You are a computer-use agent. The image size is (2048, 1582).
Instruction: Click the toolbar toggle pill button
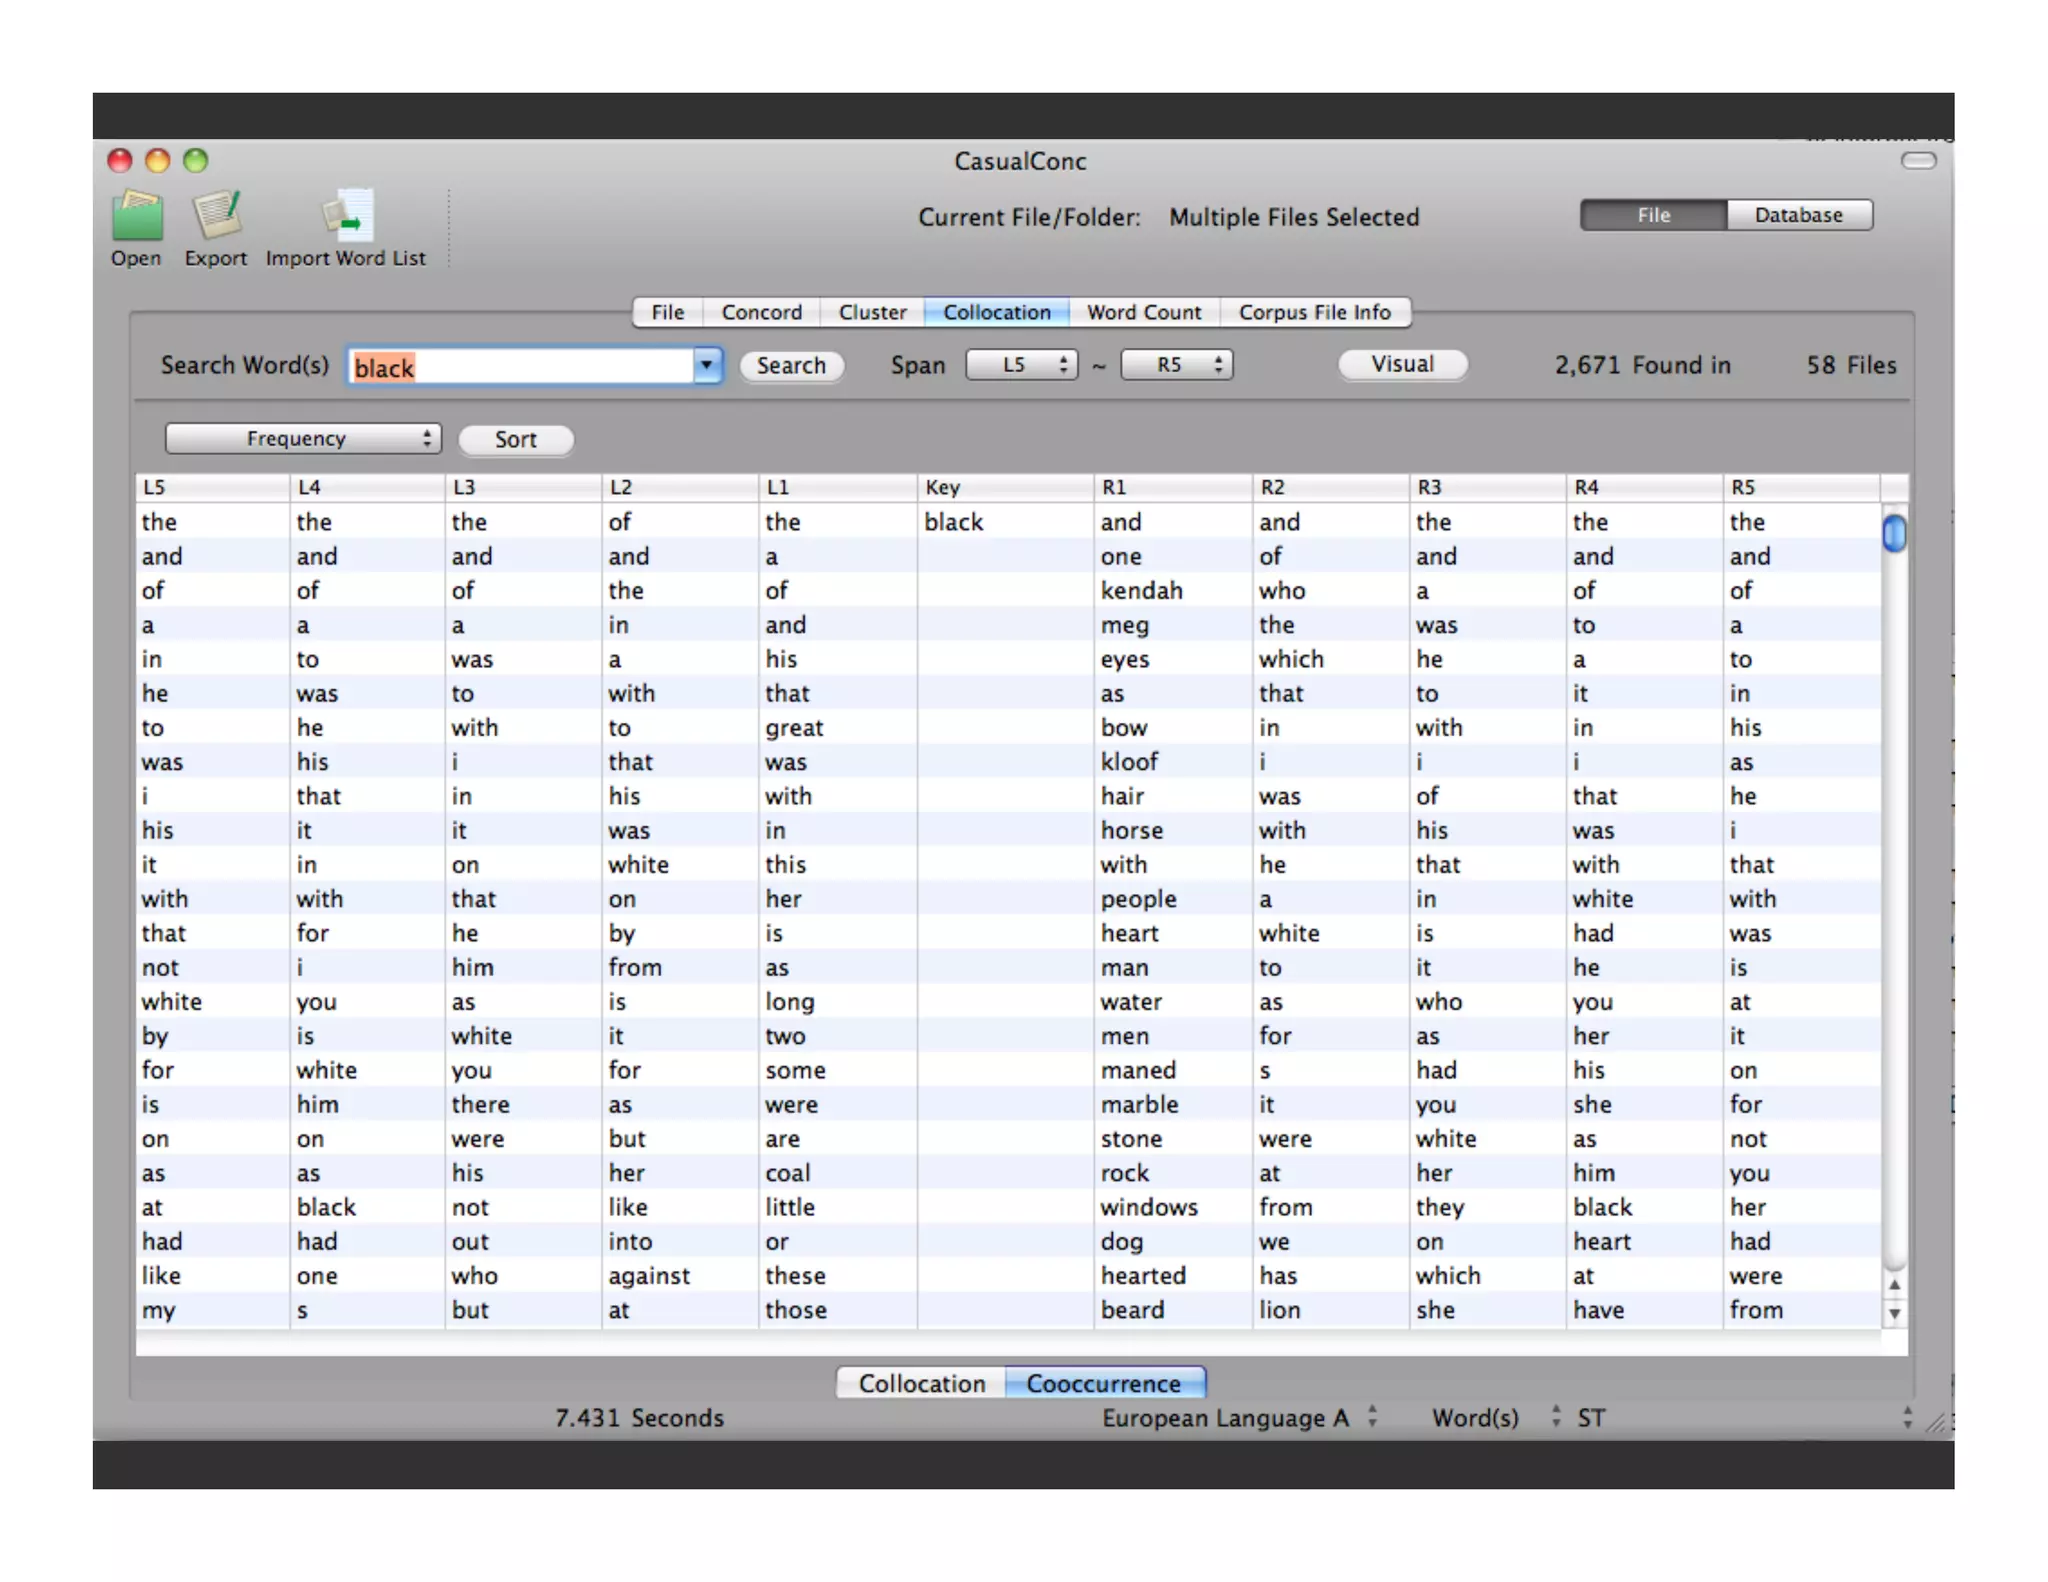coord(1917,161)
